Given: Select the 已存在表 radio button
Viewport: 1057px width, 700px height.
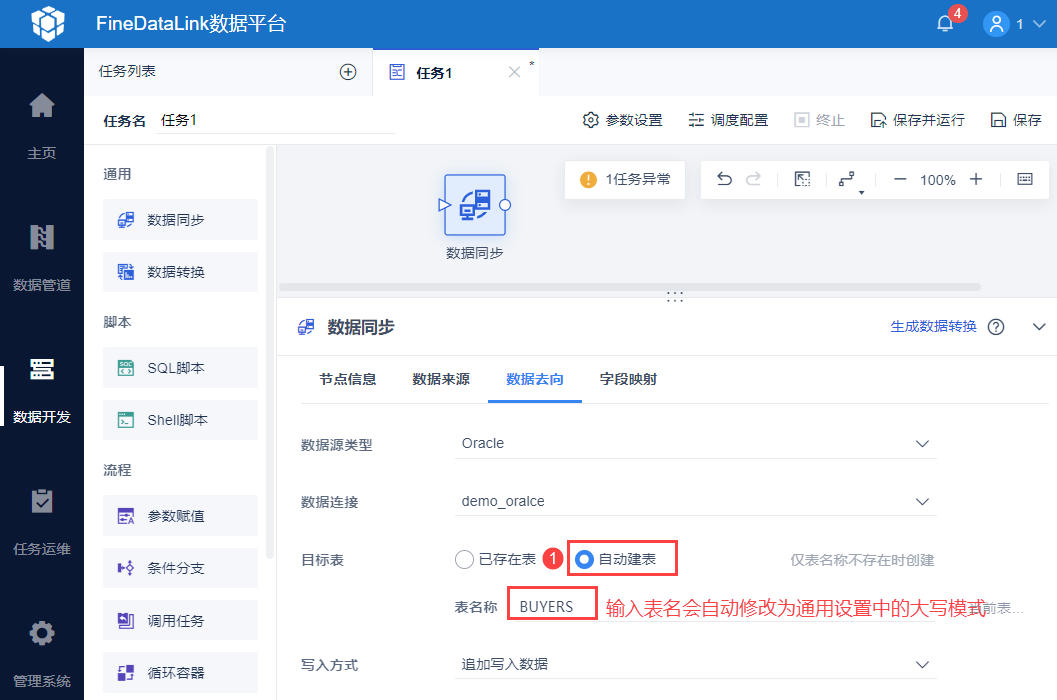Looking at the screenshot, I should 464,559.
